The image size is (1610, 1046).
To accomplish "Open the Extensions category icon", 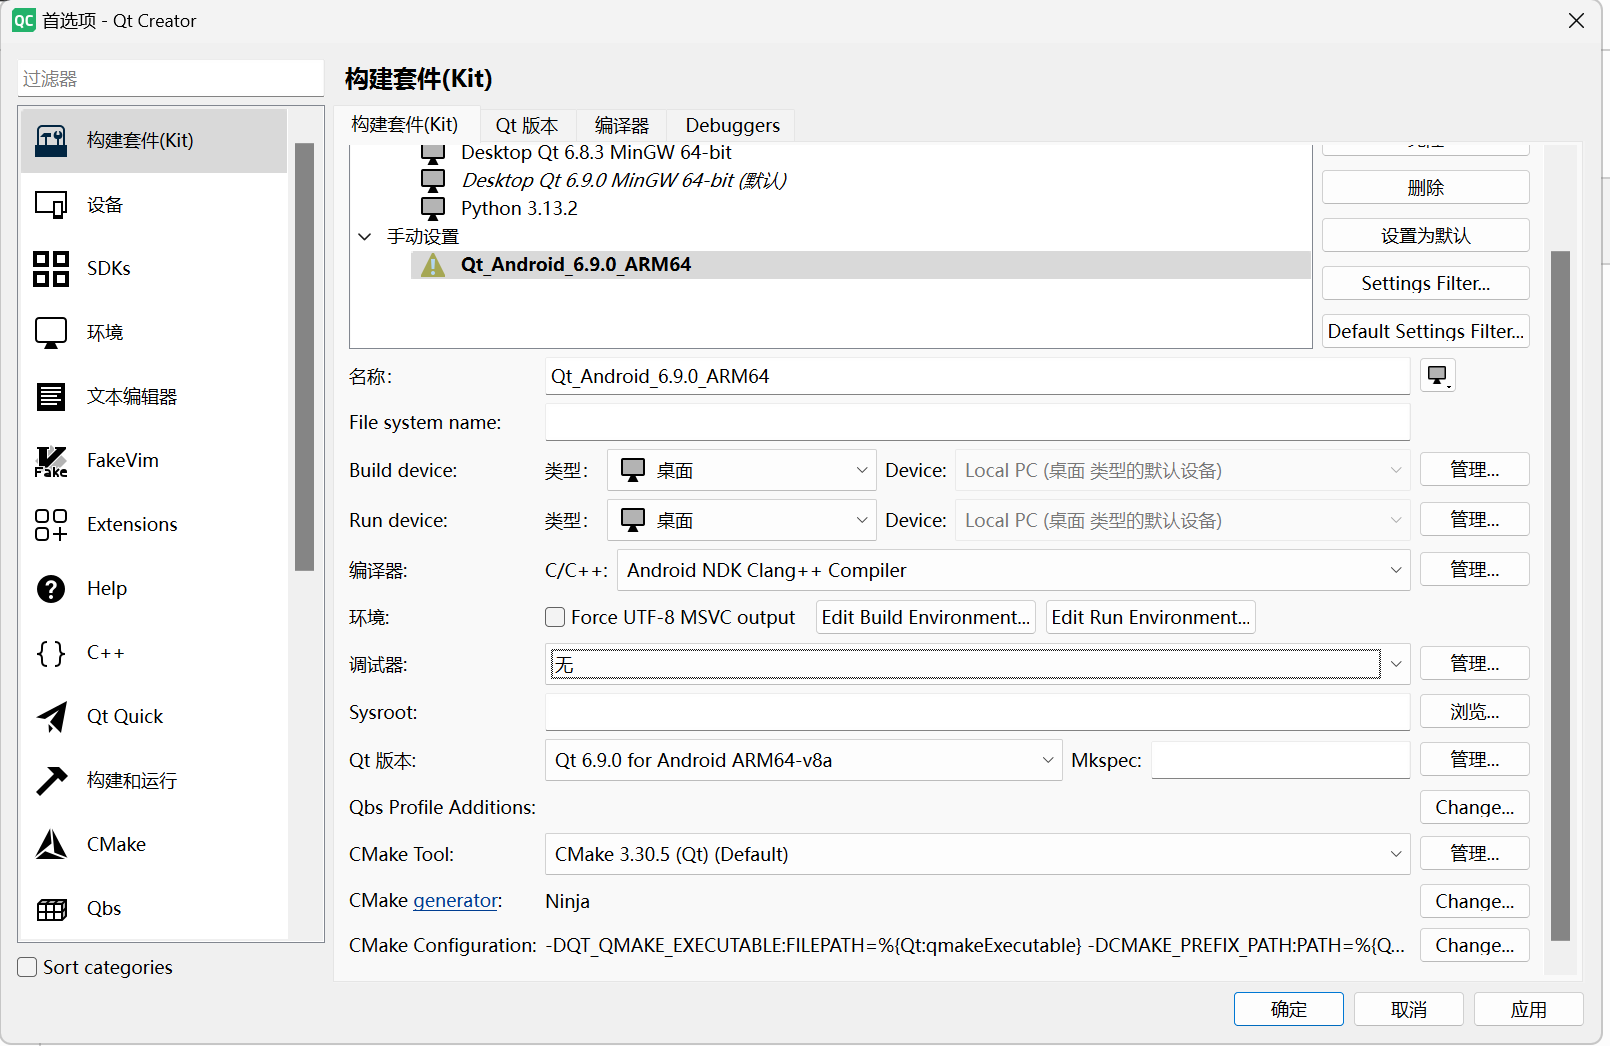I will [51, 525].
